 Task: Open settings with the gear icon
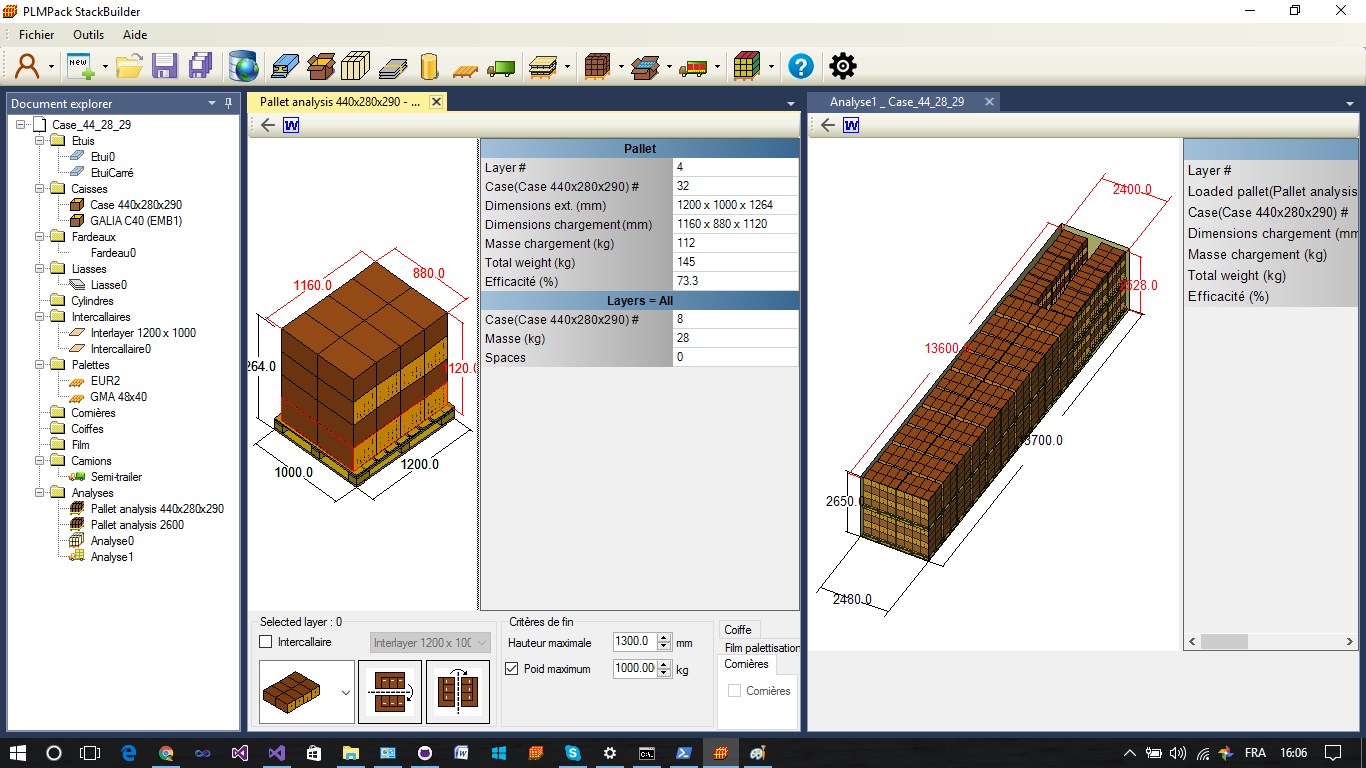coord(843,67)
